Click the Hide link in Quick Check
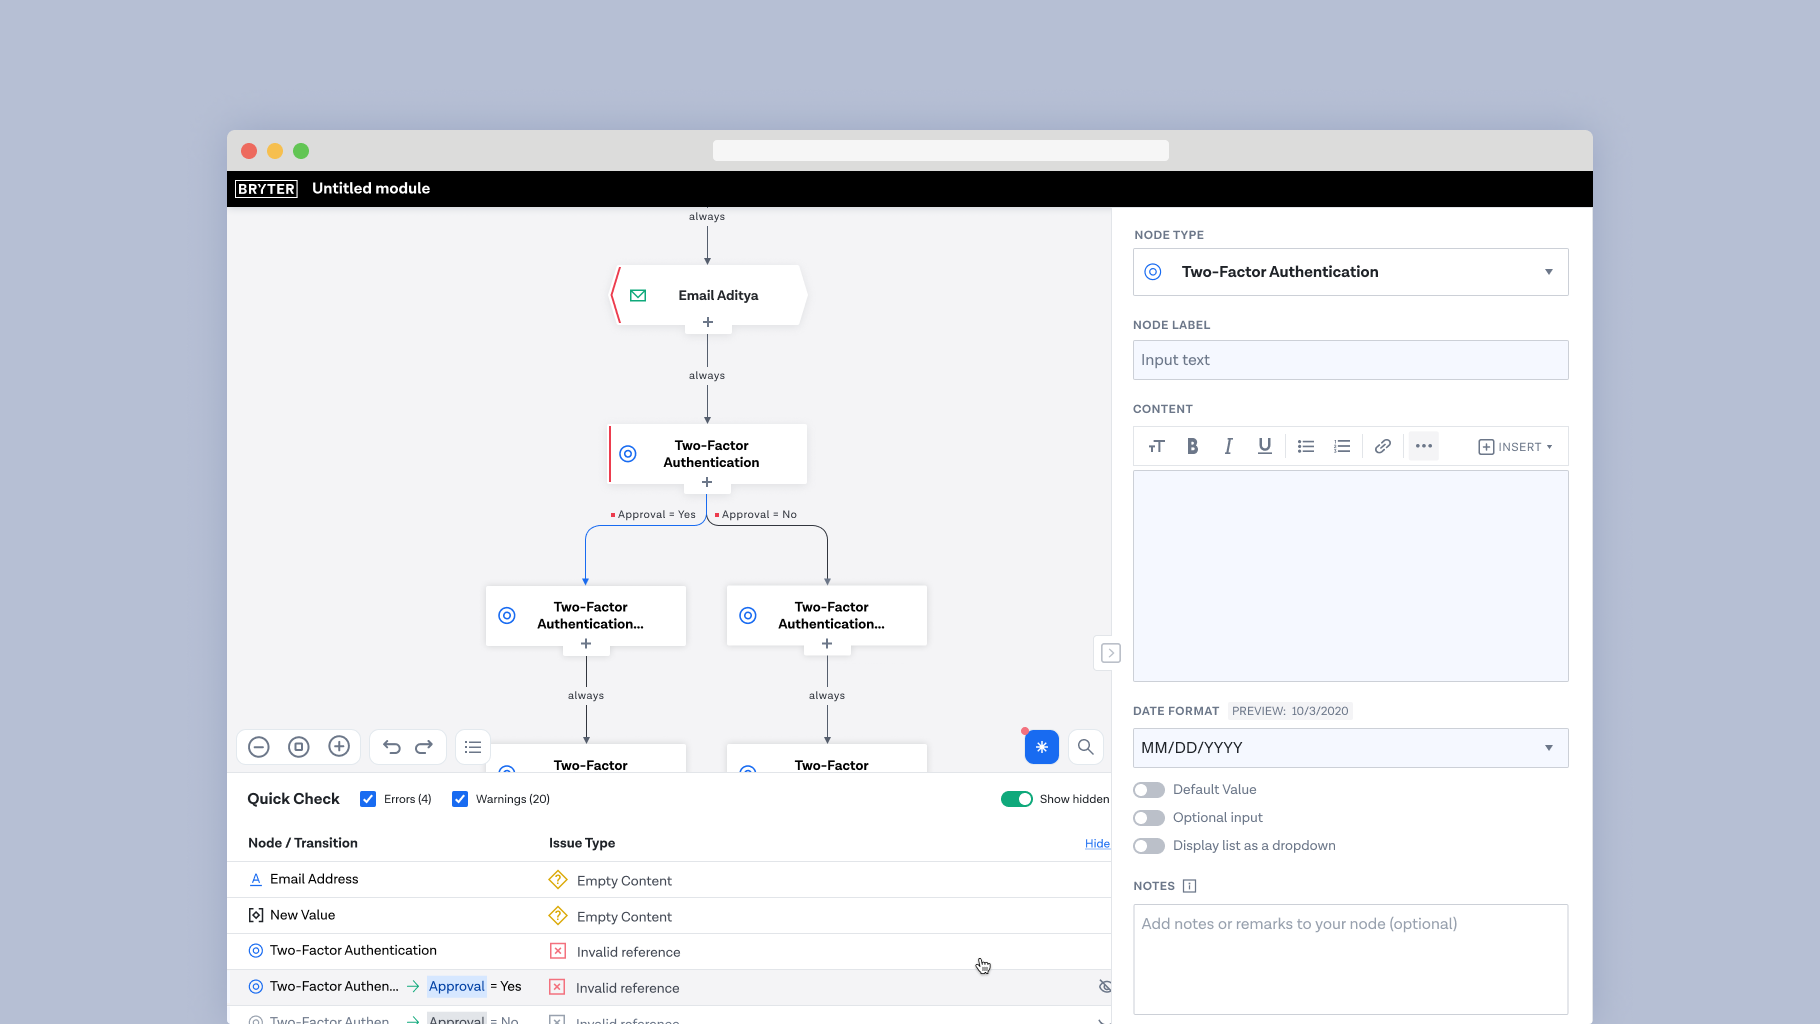The width and height of the screenshot is (1820, 1024). click(1097, 844)
